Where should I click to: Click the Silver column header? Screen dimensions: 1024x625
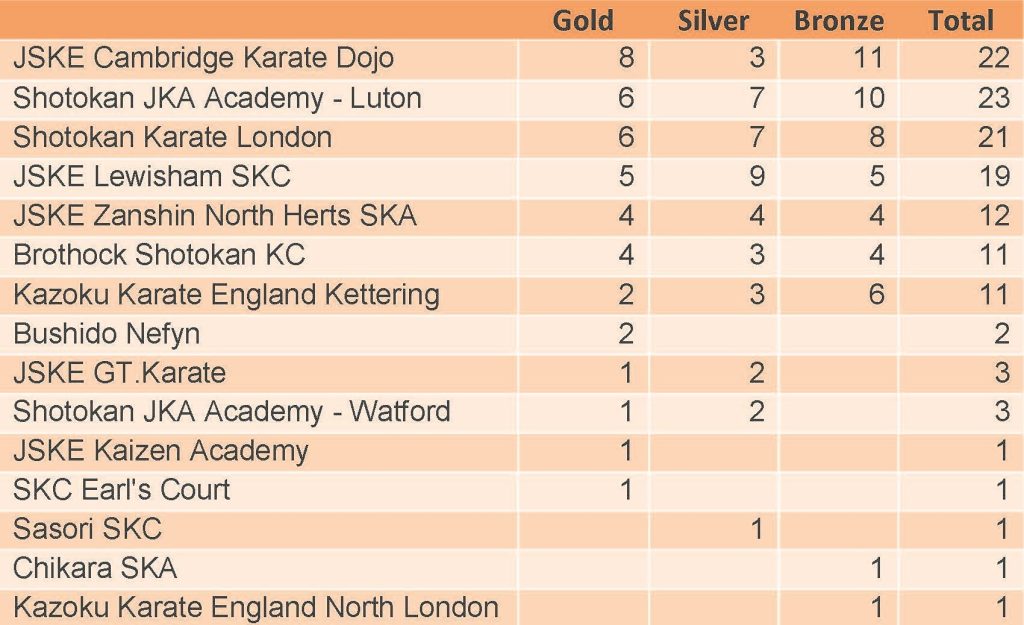(x=713, y=20)
